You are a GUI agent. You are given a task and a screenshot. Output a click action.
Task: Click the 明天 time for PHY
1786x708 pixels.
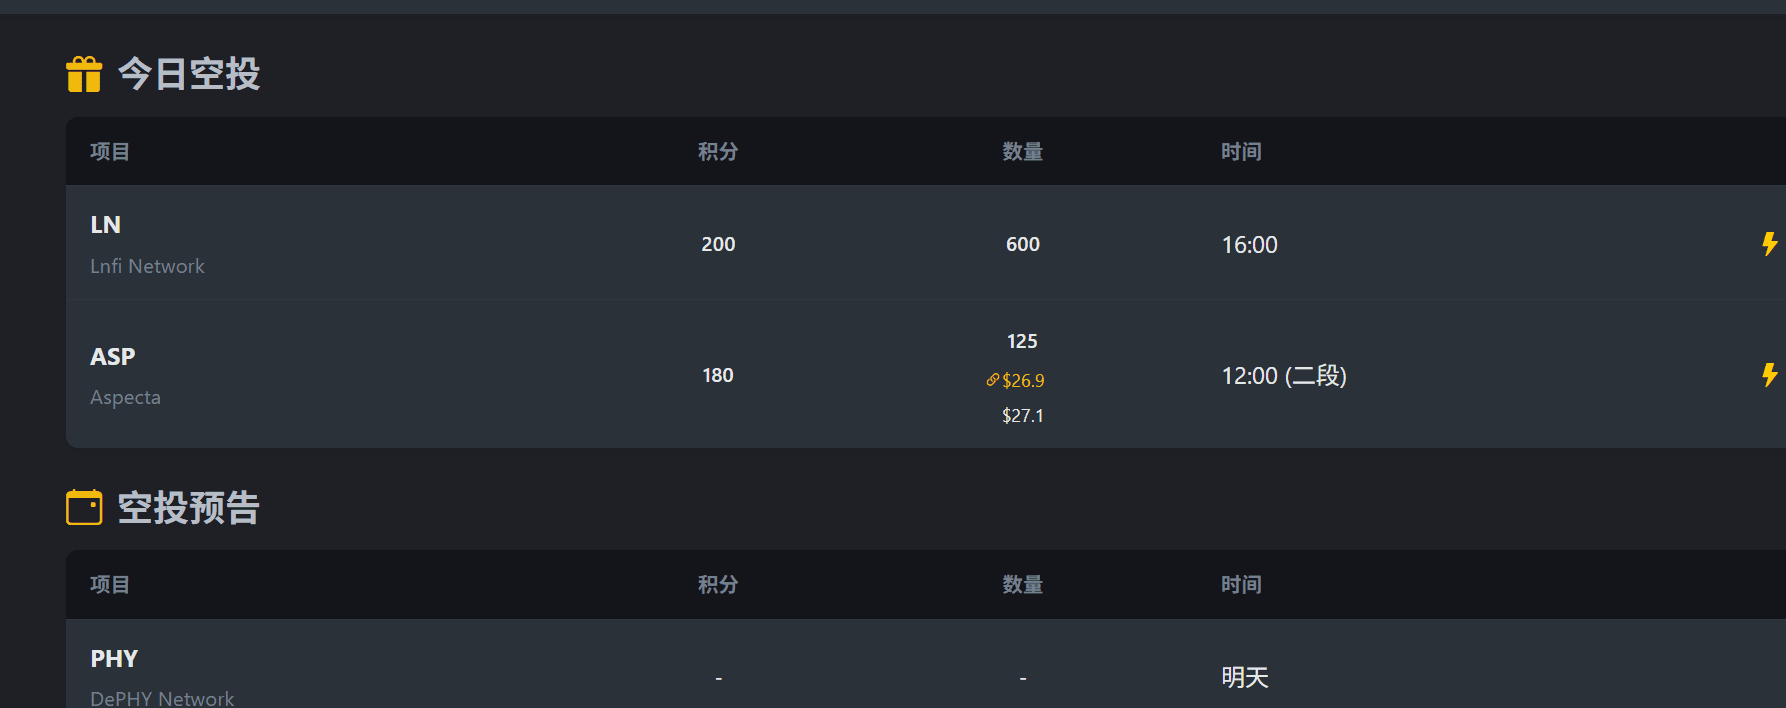[1245, 677]
